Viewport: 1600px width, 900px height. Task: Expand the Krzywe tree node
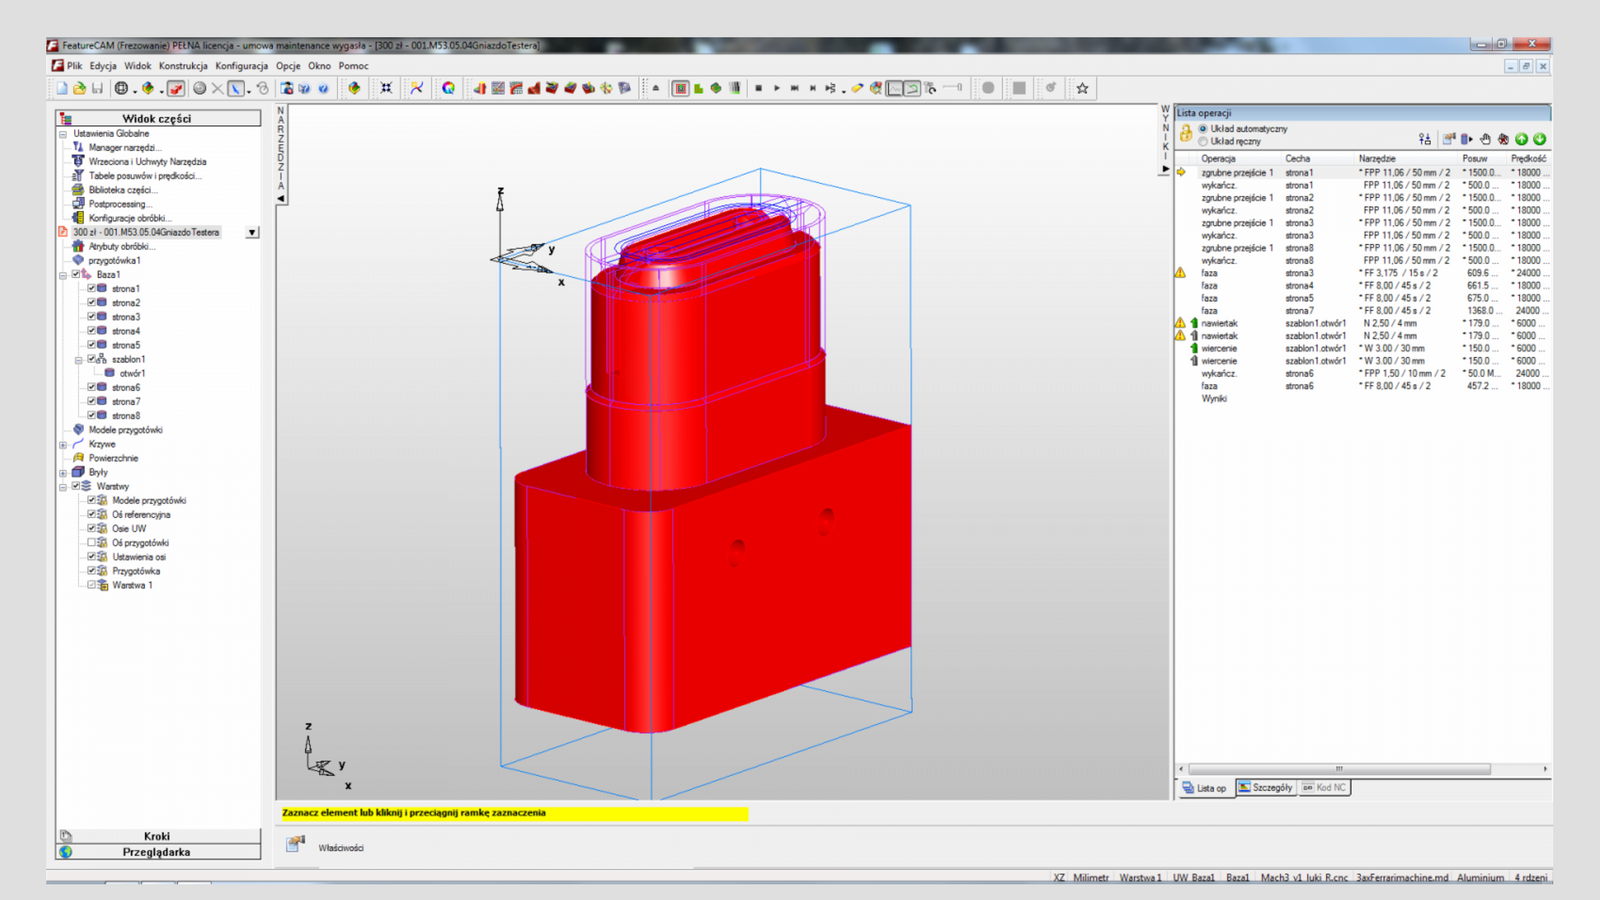[63, 444]
